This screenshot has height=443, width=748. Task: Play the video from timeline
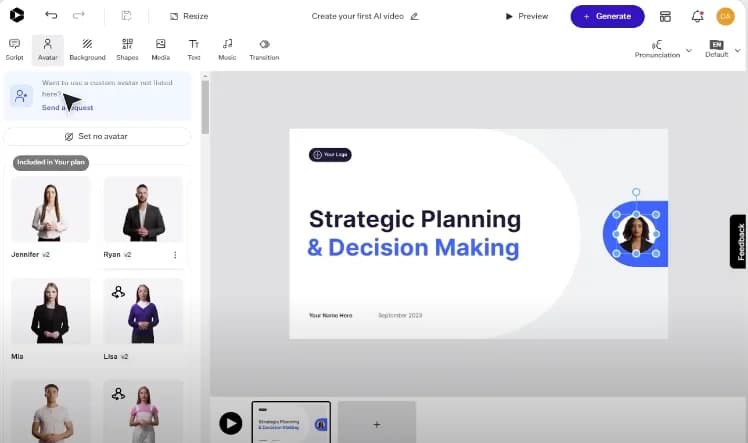coord(231,423)
